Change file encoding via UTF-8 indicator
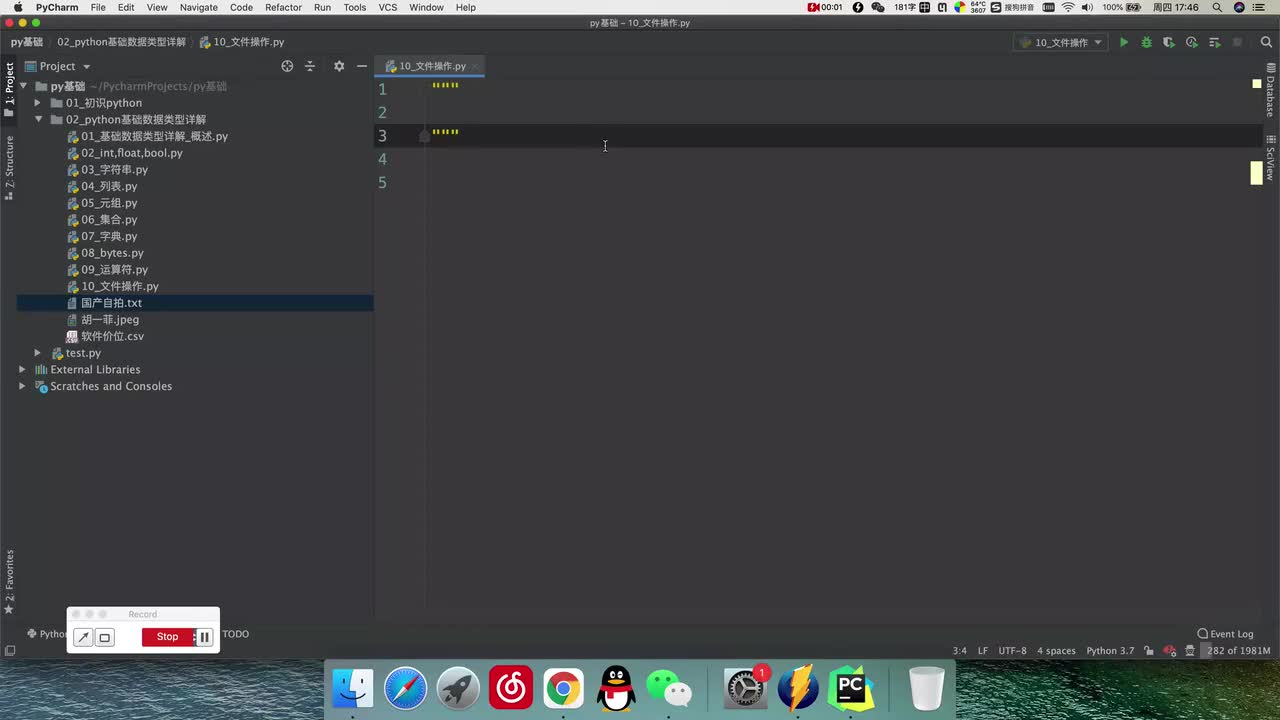Screen dimensions: 1280x720 (1012, 651)
